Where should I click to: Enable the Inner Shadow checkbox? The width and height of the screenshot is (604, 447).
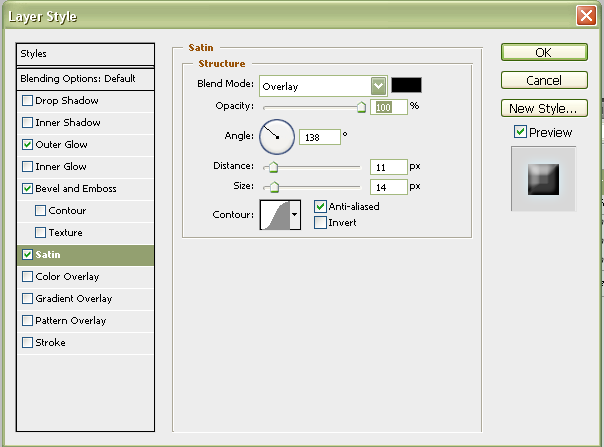27,123
